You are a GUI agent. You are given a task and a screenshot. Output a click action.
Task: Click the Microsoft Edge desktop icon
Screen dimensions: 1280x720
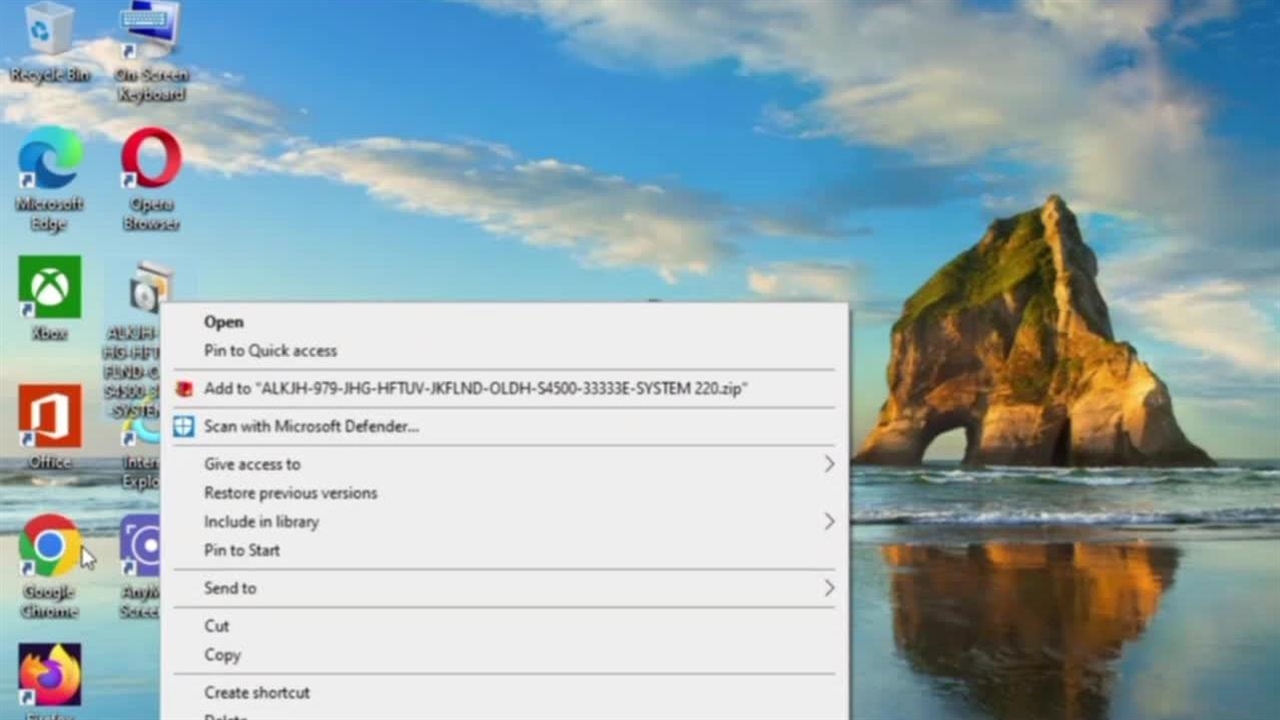(x=49, y=158)
